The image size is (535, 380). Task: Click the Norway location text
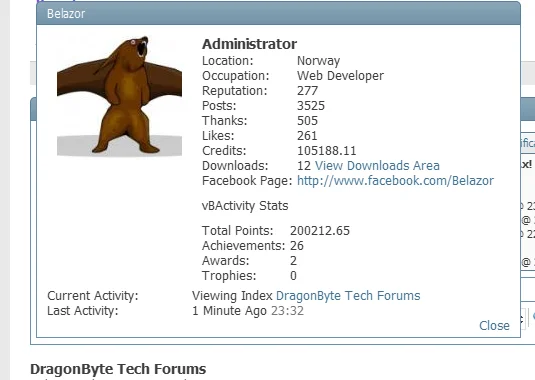coord(319,61)
